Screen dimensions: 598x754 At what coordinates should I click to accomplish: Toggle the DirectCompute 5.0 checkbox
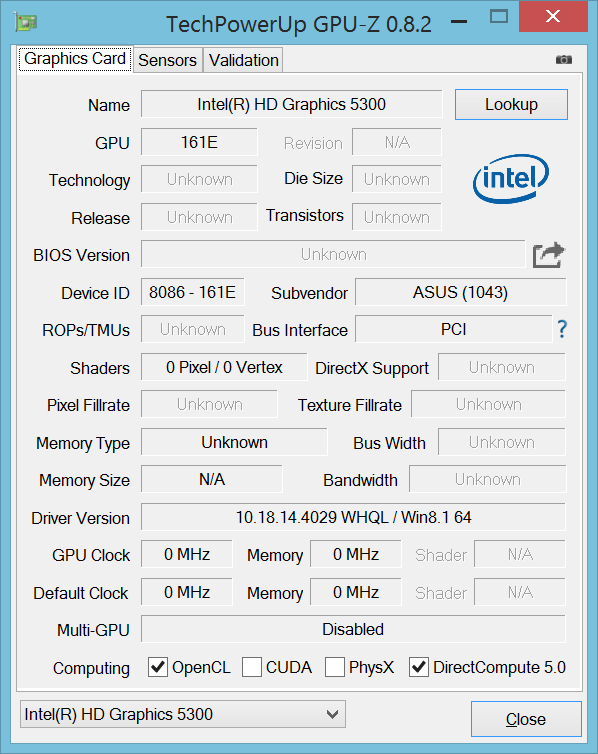418,667
